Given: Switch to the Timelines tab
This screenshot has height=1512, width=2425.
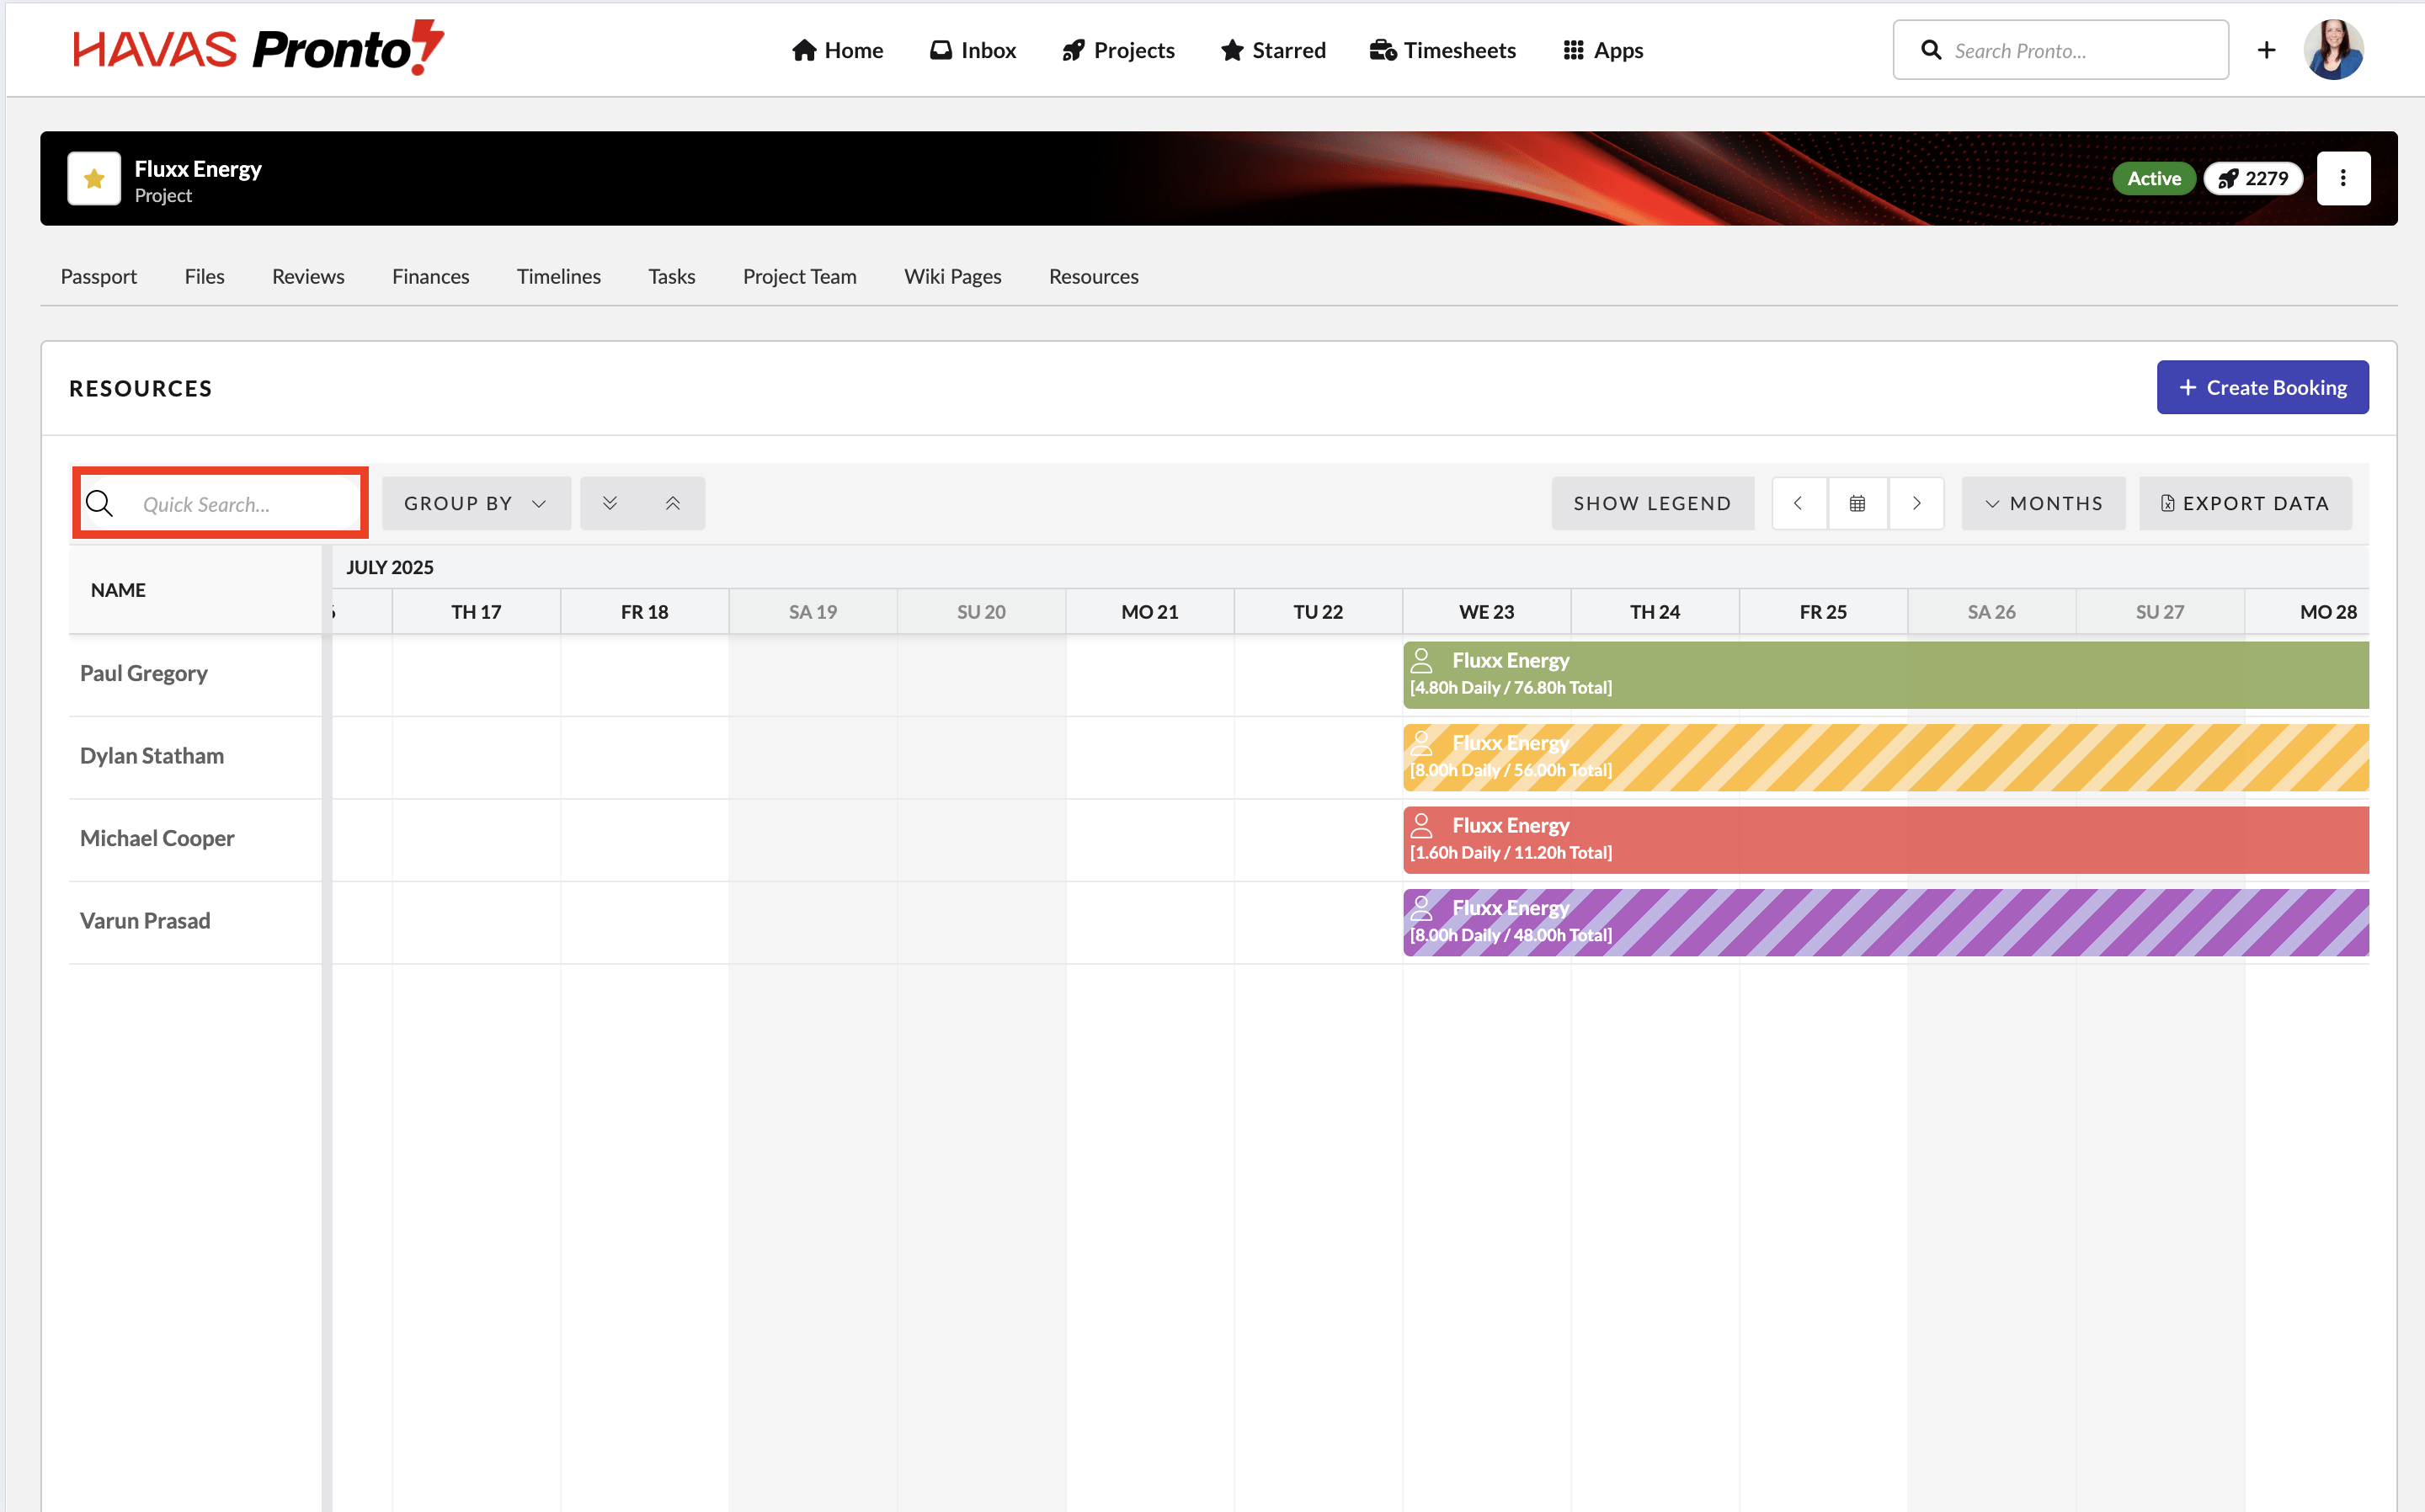Looking at the screenshot, I should 558,276.
